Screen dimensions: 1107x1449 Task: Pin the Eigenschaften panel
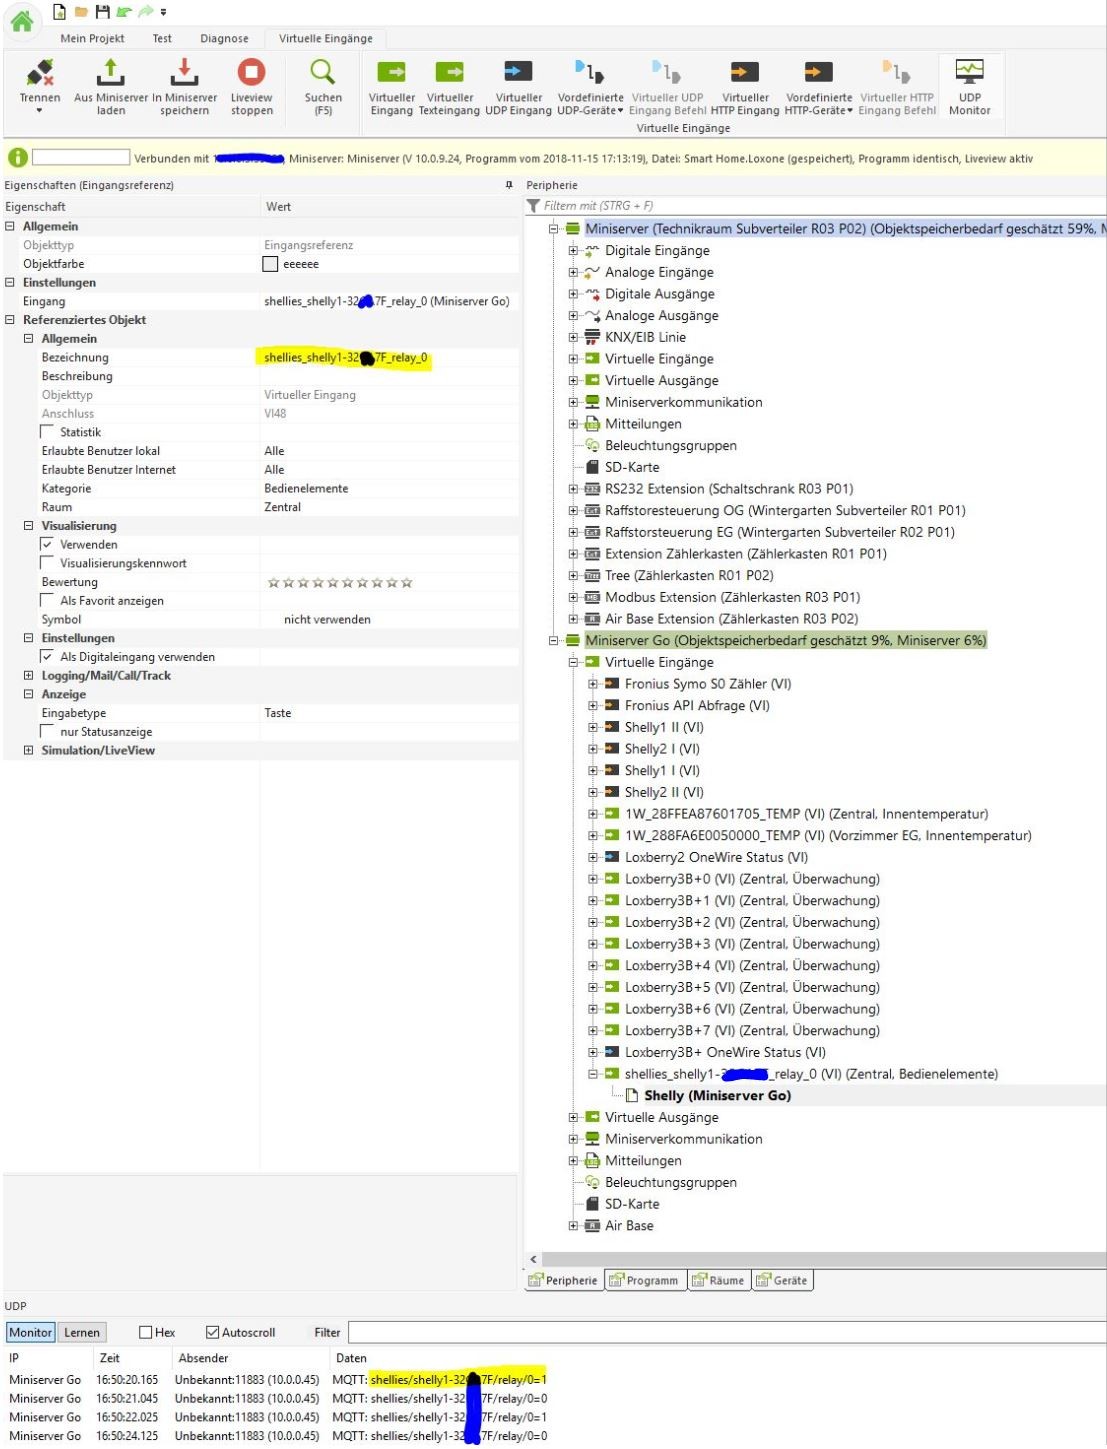click(x=509, y=185)
